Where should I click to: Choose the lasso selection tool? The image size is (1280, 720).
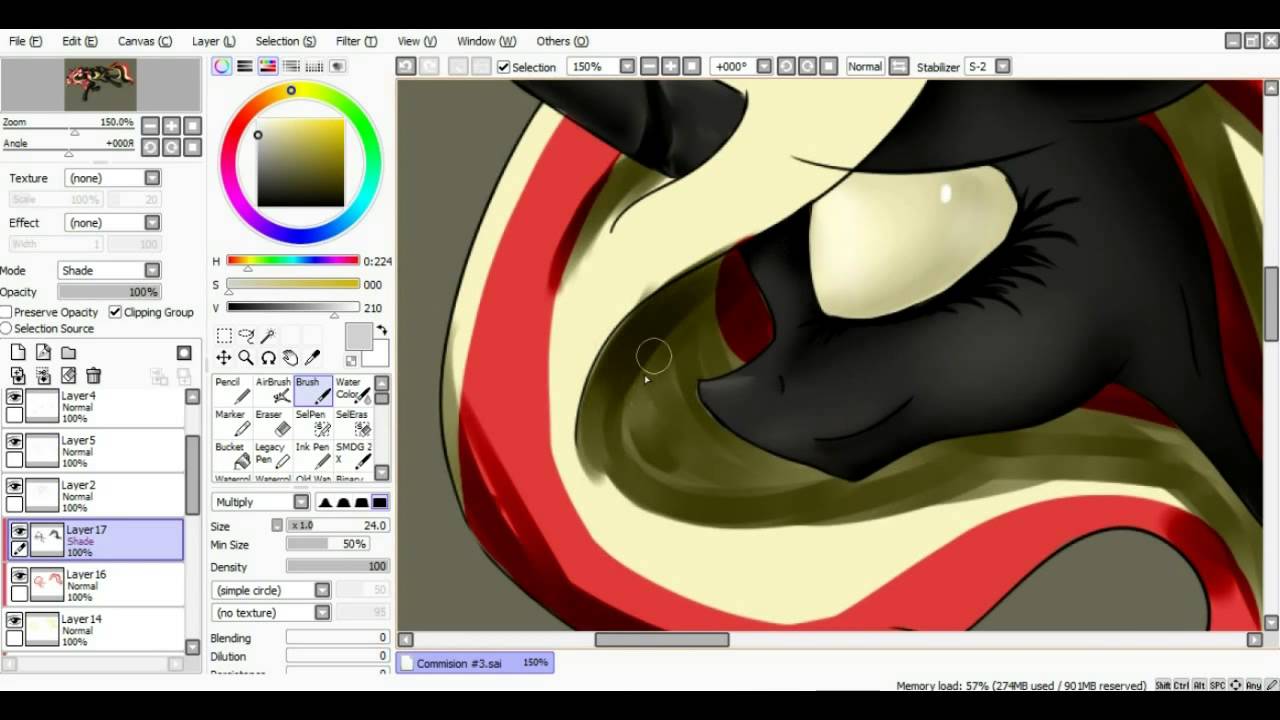(x=246, y=336)
